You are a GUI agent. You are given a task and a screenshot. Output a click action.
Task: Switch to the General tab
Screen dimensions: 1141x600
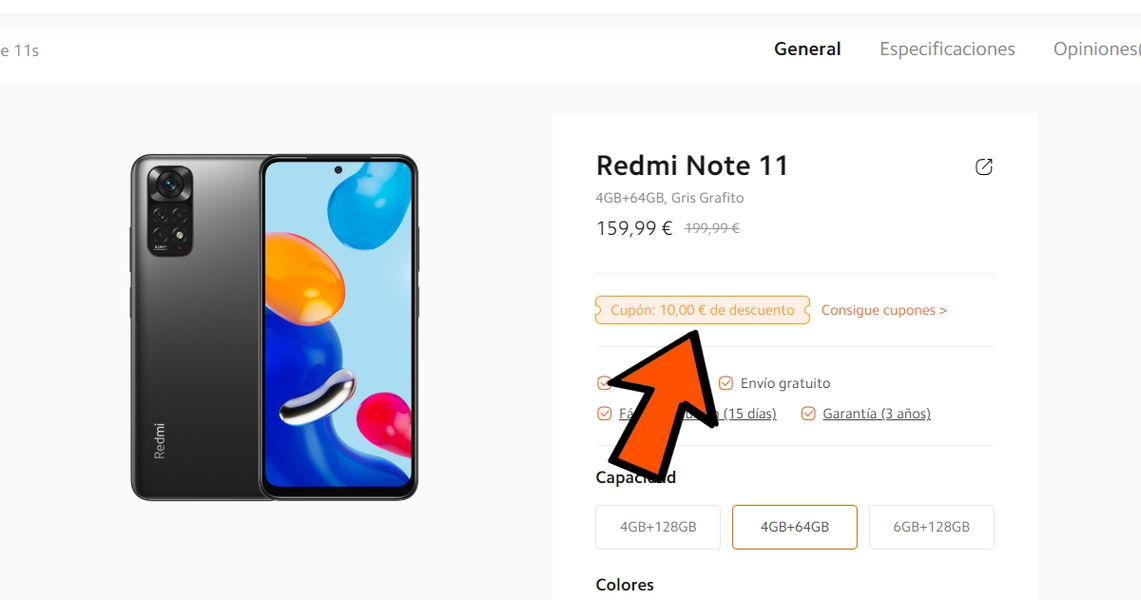807,49
